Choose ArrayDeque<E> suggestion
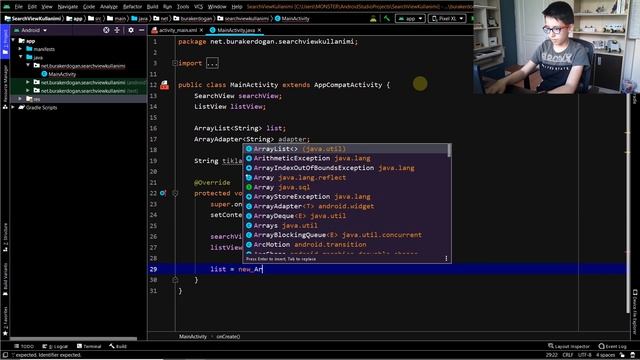640x360 pixels. [346, 216]
